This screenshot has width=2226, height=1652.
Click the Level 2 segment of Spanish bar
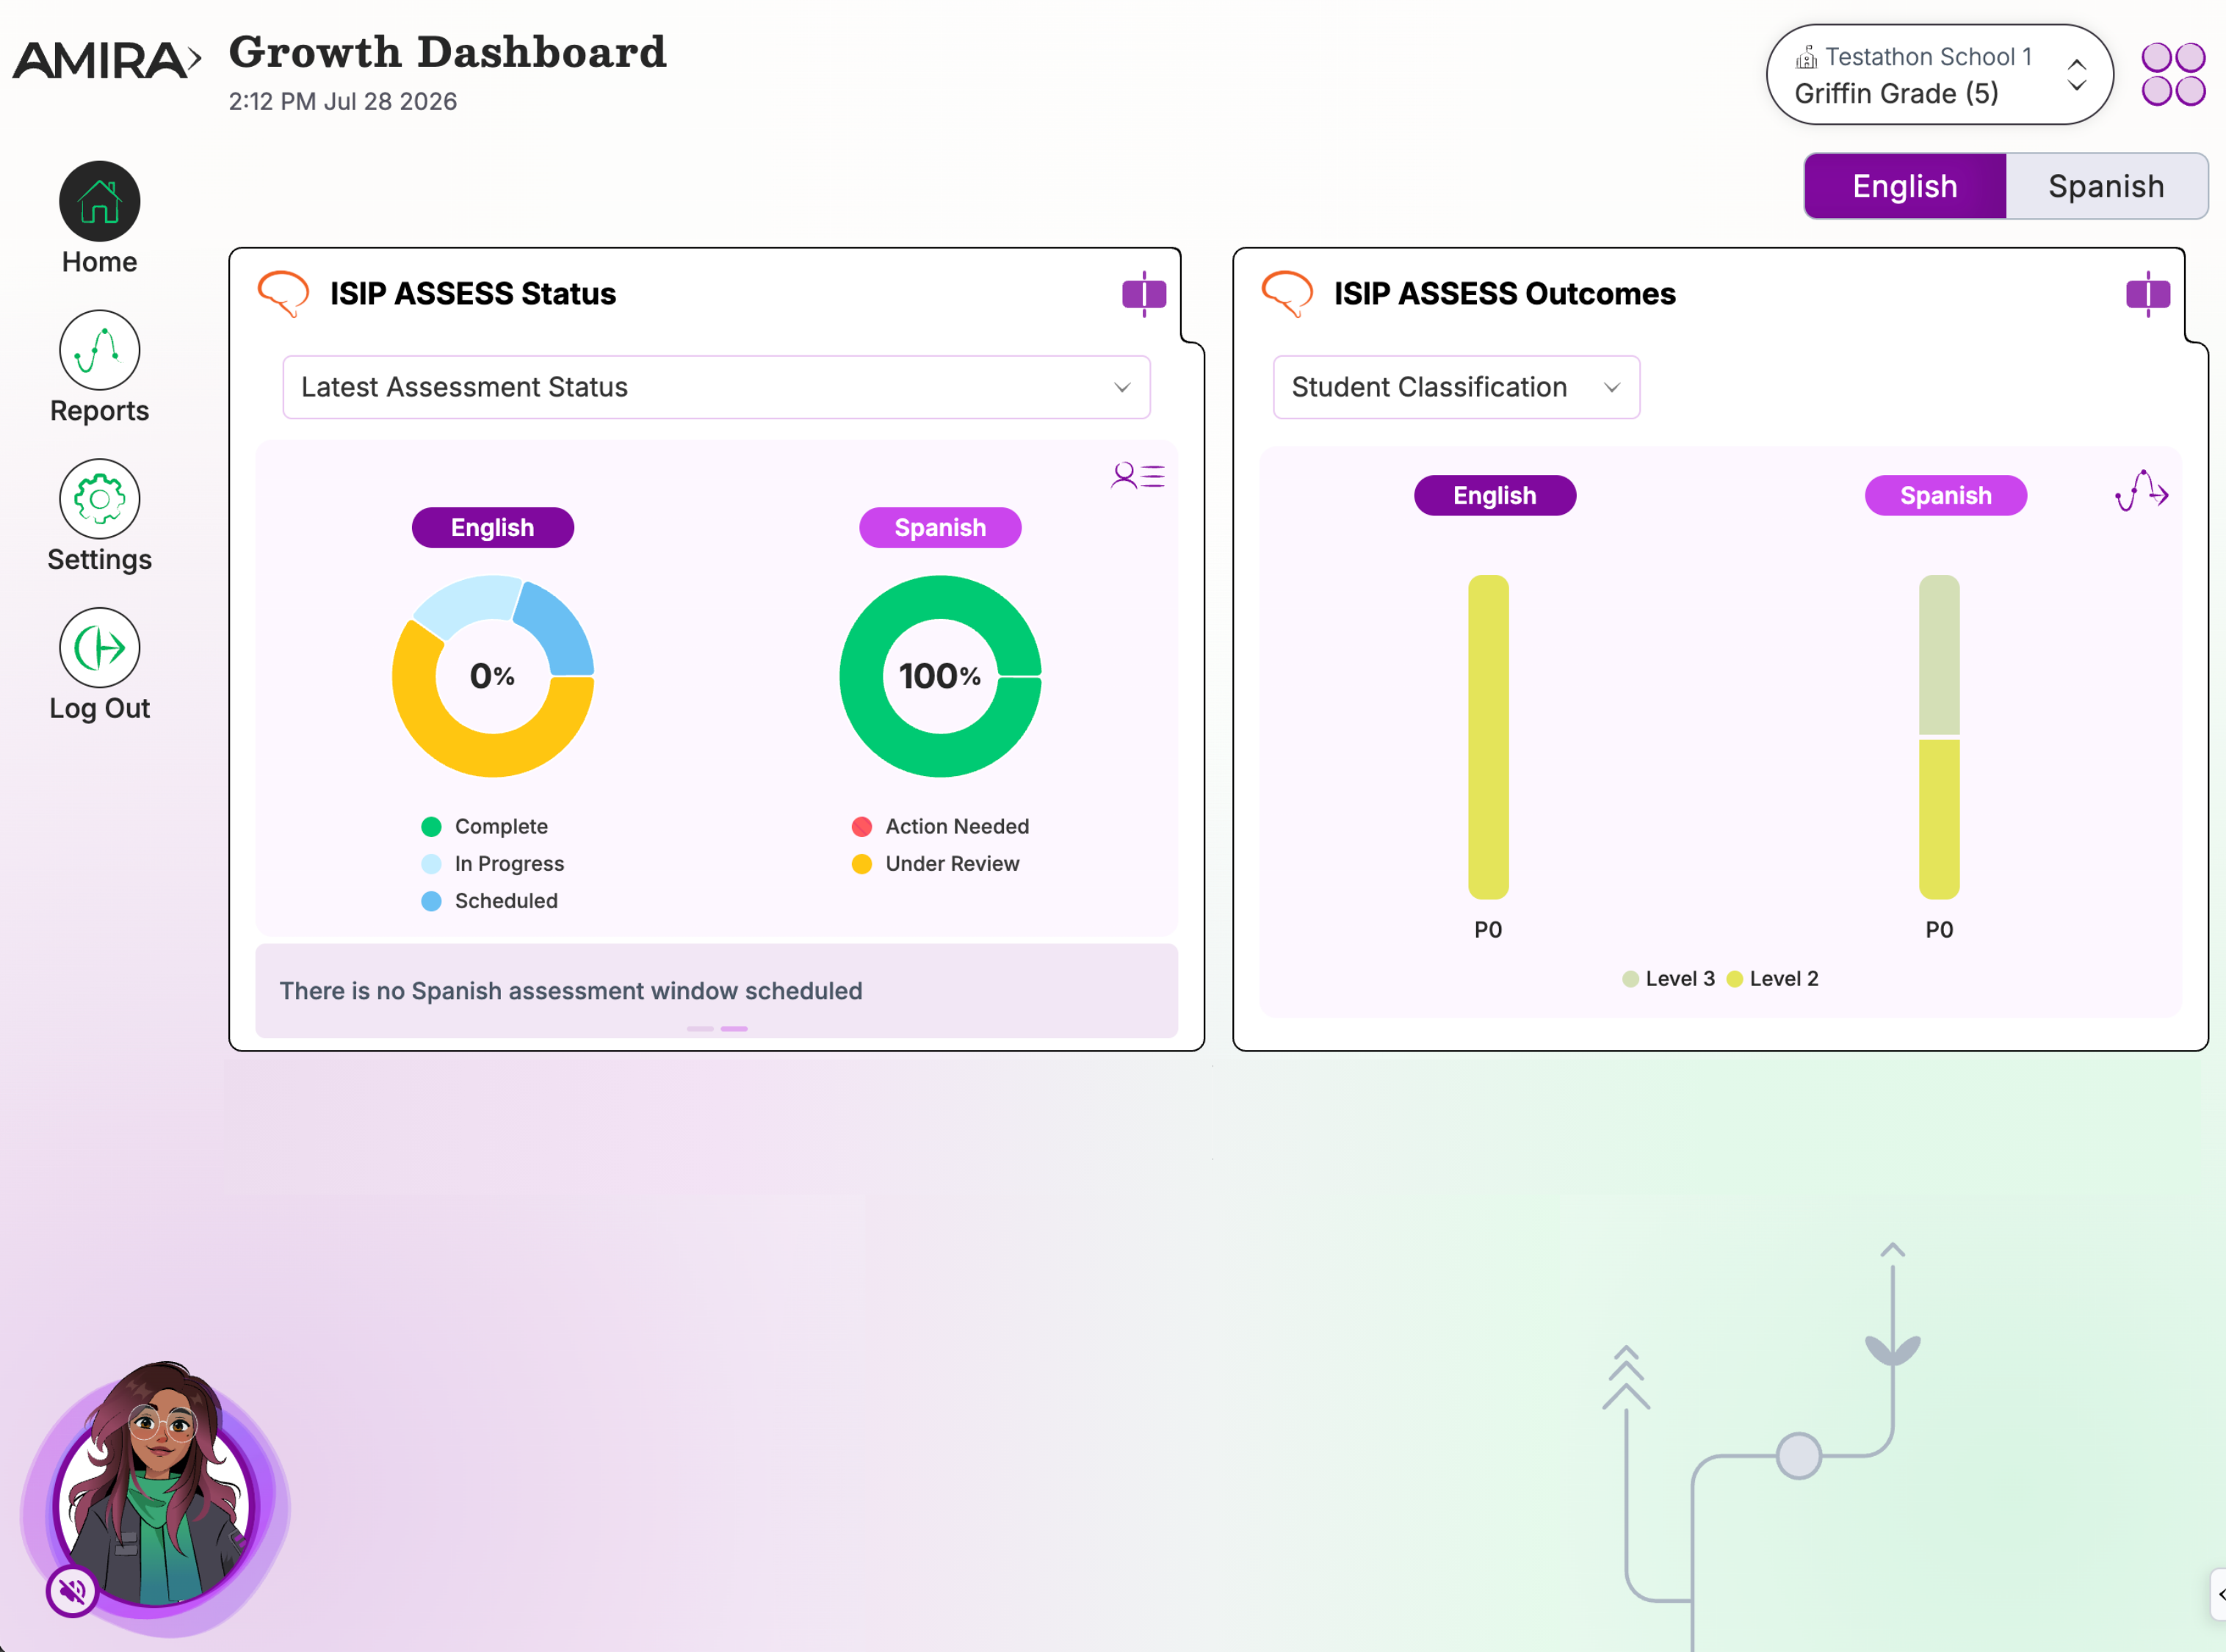[1939, 819]
